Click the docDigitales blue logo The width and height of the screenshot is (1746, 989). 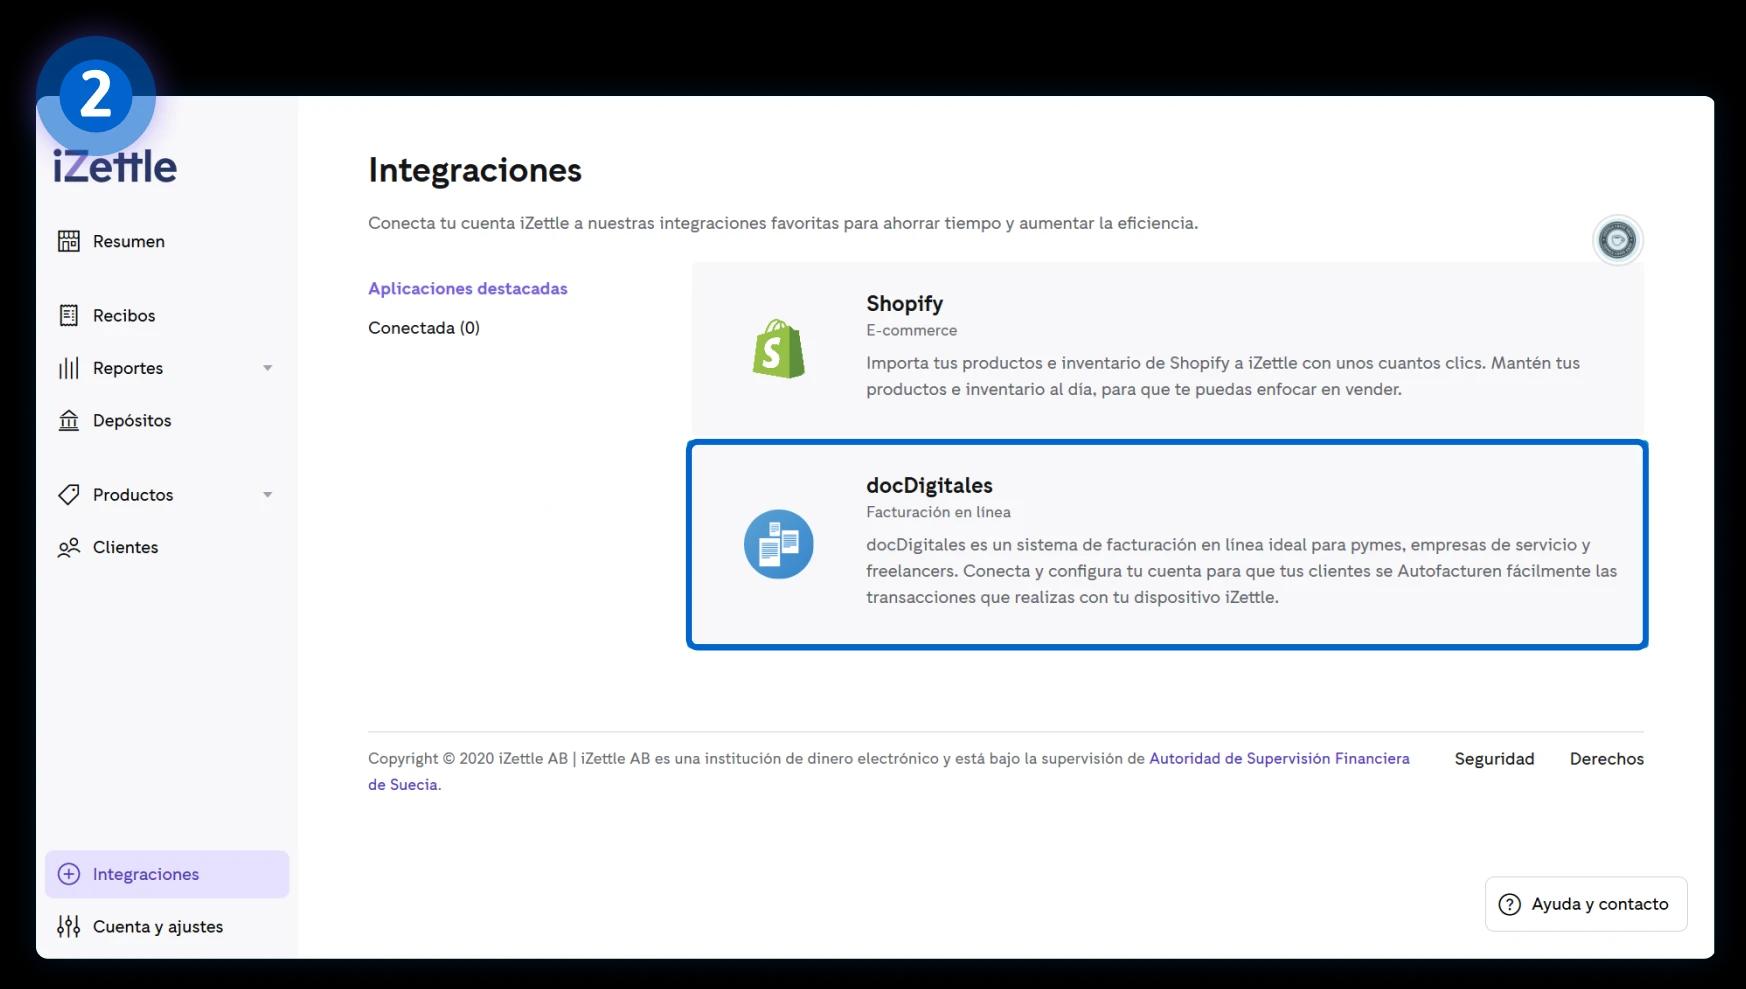point(779,544)
